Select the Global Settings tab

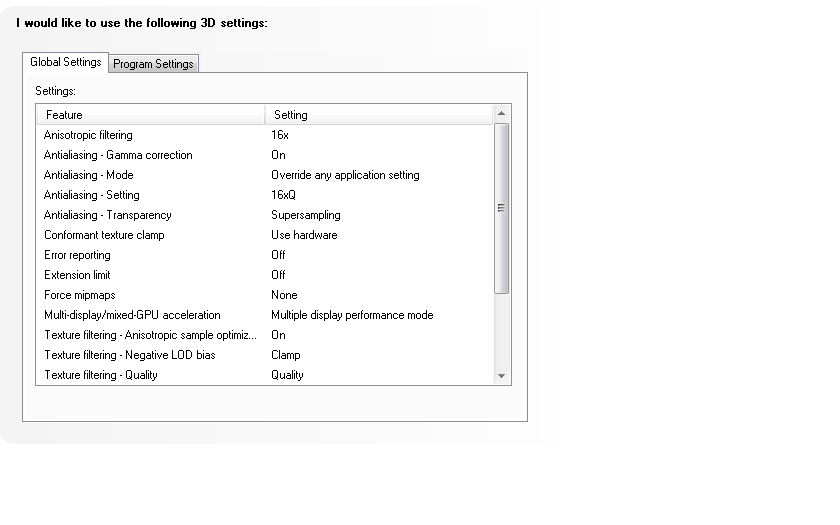[x=65, y=62]
